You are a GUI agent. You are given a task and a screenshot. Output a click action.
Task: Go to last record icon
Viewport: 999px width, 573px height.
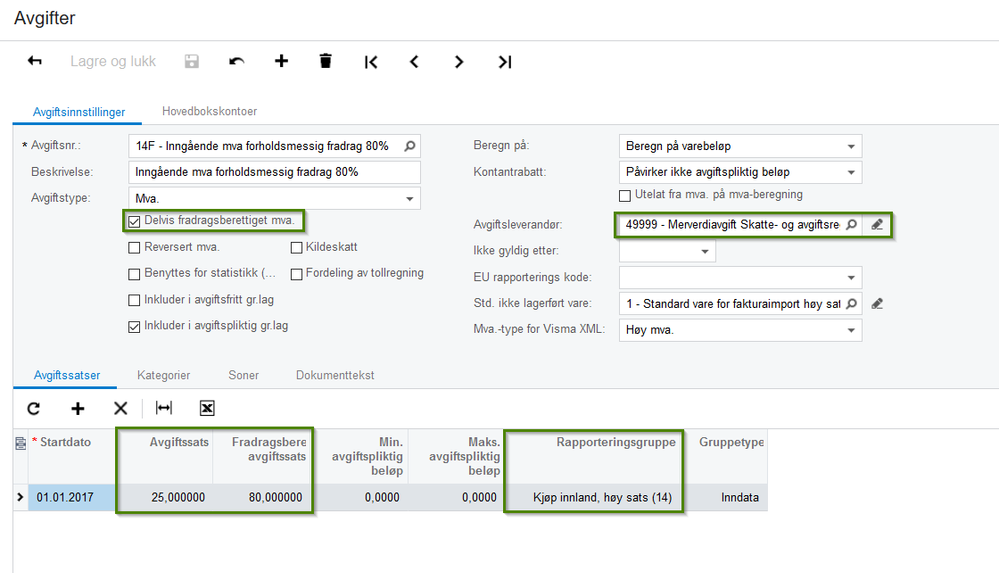coord(505,61)
